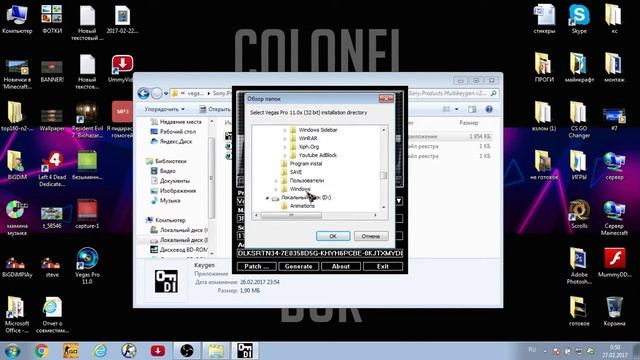
Task: Click Открыть in the Explorer toolbar
Action: [x=215, y=109]
